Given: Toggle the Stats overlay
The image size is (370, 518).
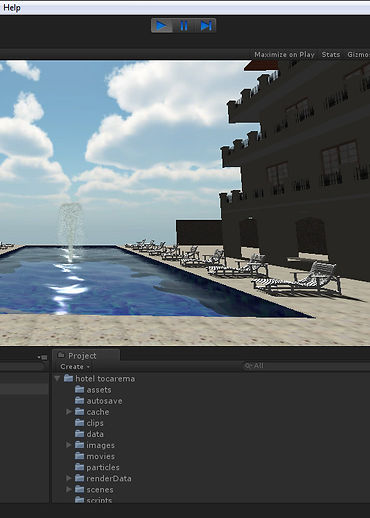Looking at the screenshot, I should pos(331,55).
